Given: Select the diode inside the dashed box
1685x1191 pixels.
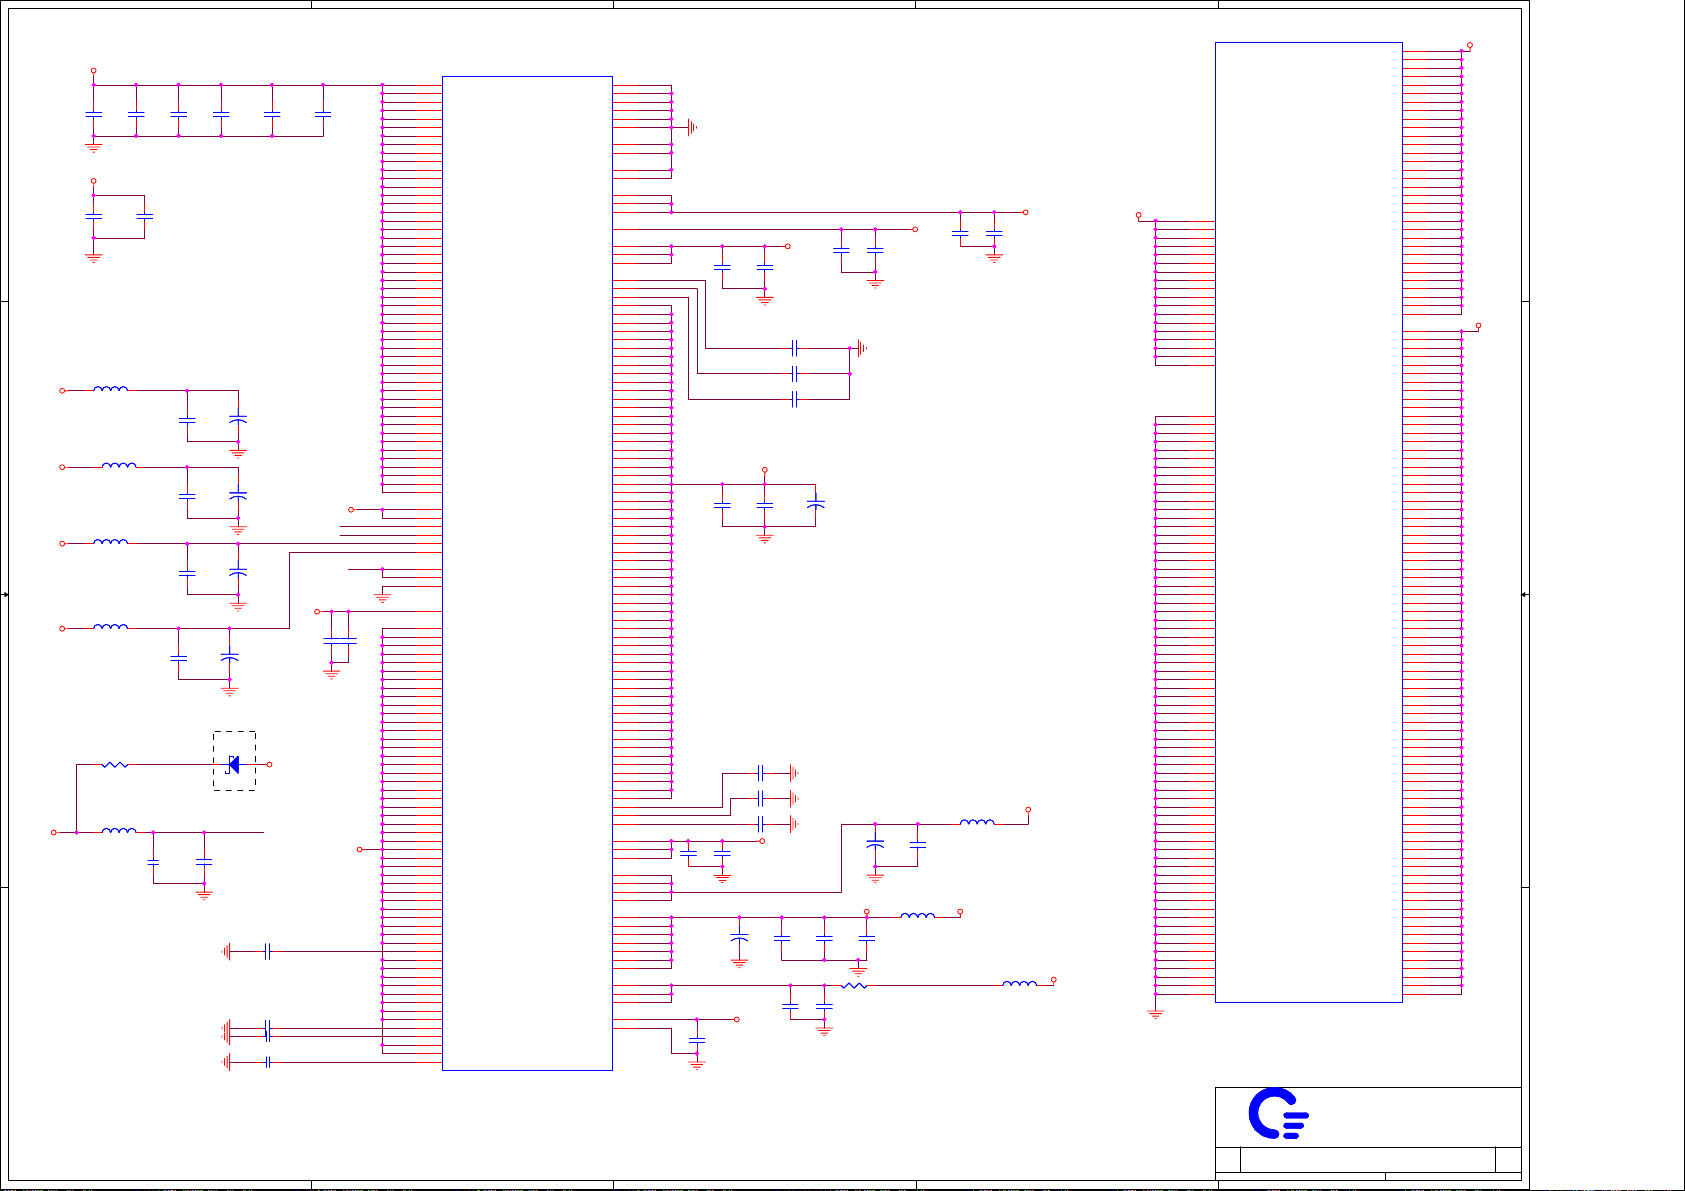Looking at the screenshot, I should point(233,764).
